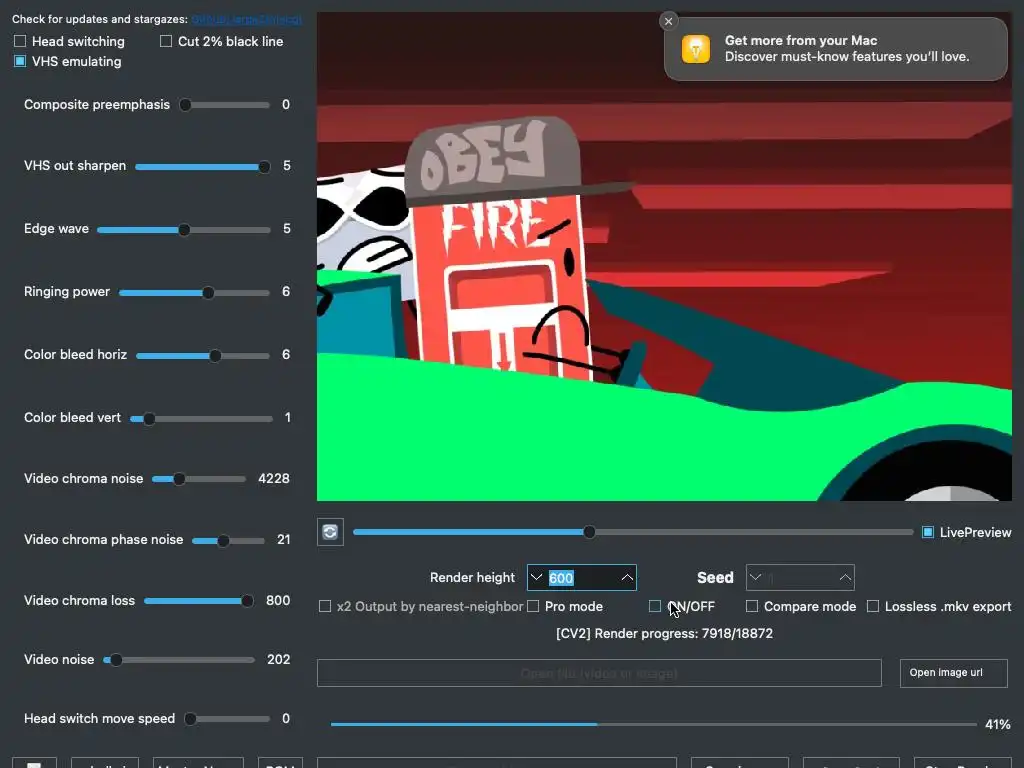Dismiss the Get more from your Mac notification

coord(668,22)
